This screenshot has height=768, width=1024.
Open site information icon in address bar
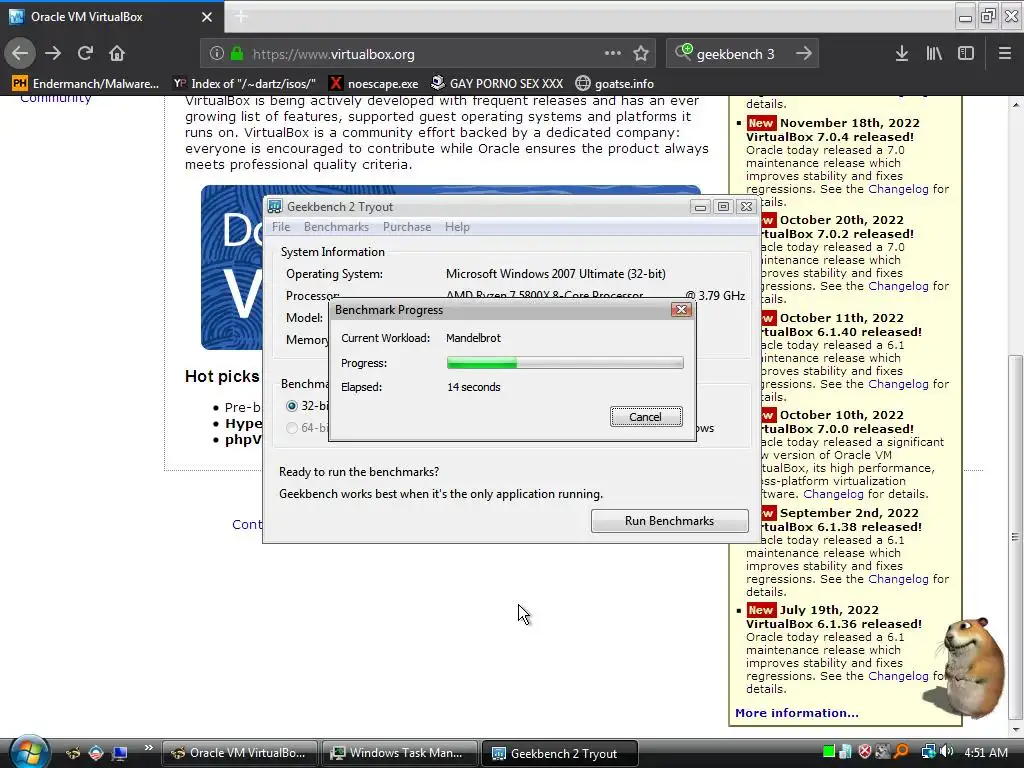[217, 54]
